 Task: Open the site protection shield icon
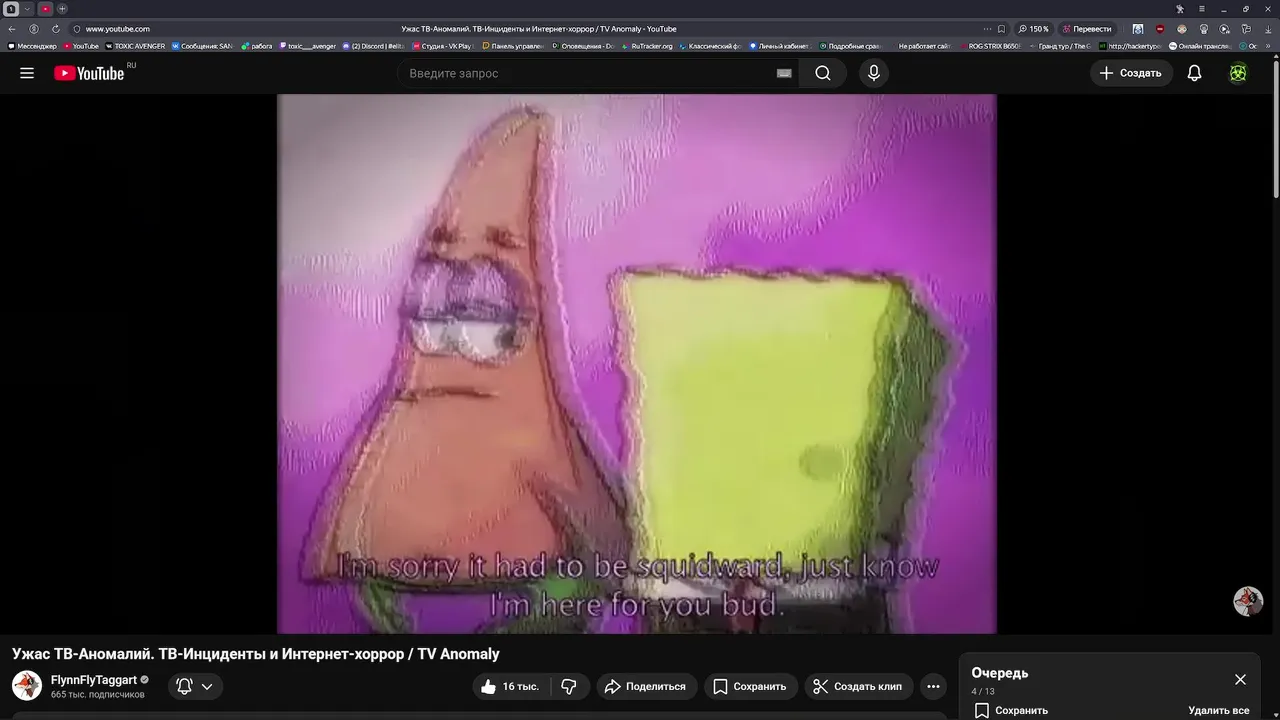(77, 29)
